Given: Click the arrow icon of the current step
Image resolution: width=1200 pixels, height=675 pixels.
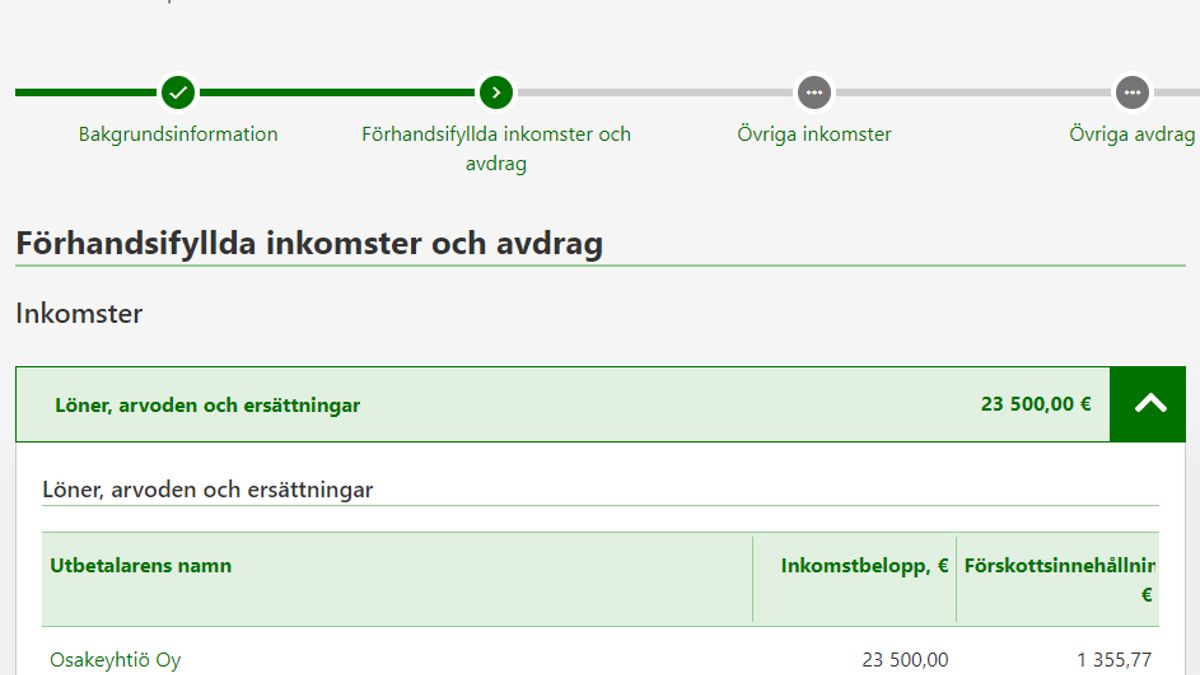Looking at the screenshot, I should (496, 93).
